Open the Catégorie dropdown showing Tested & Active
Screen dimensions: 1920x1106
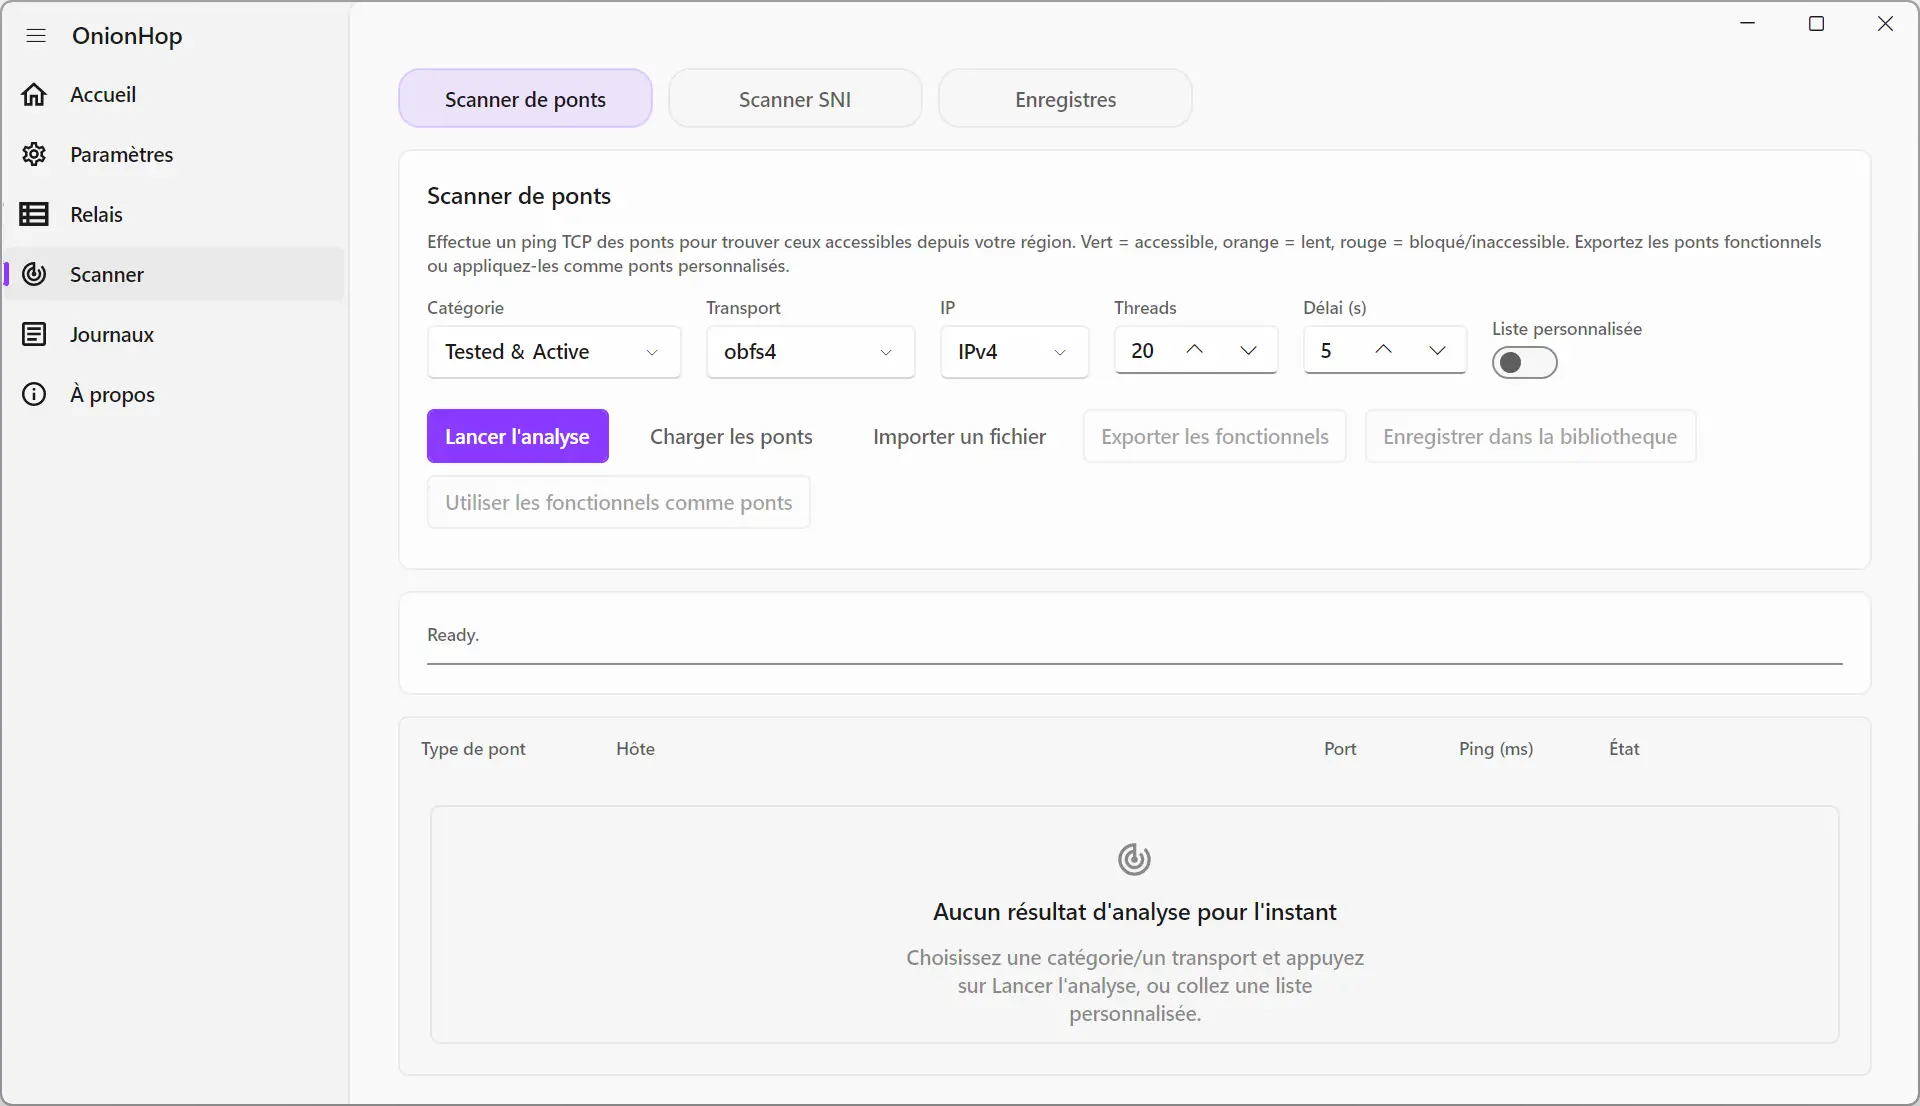(554, 352)
